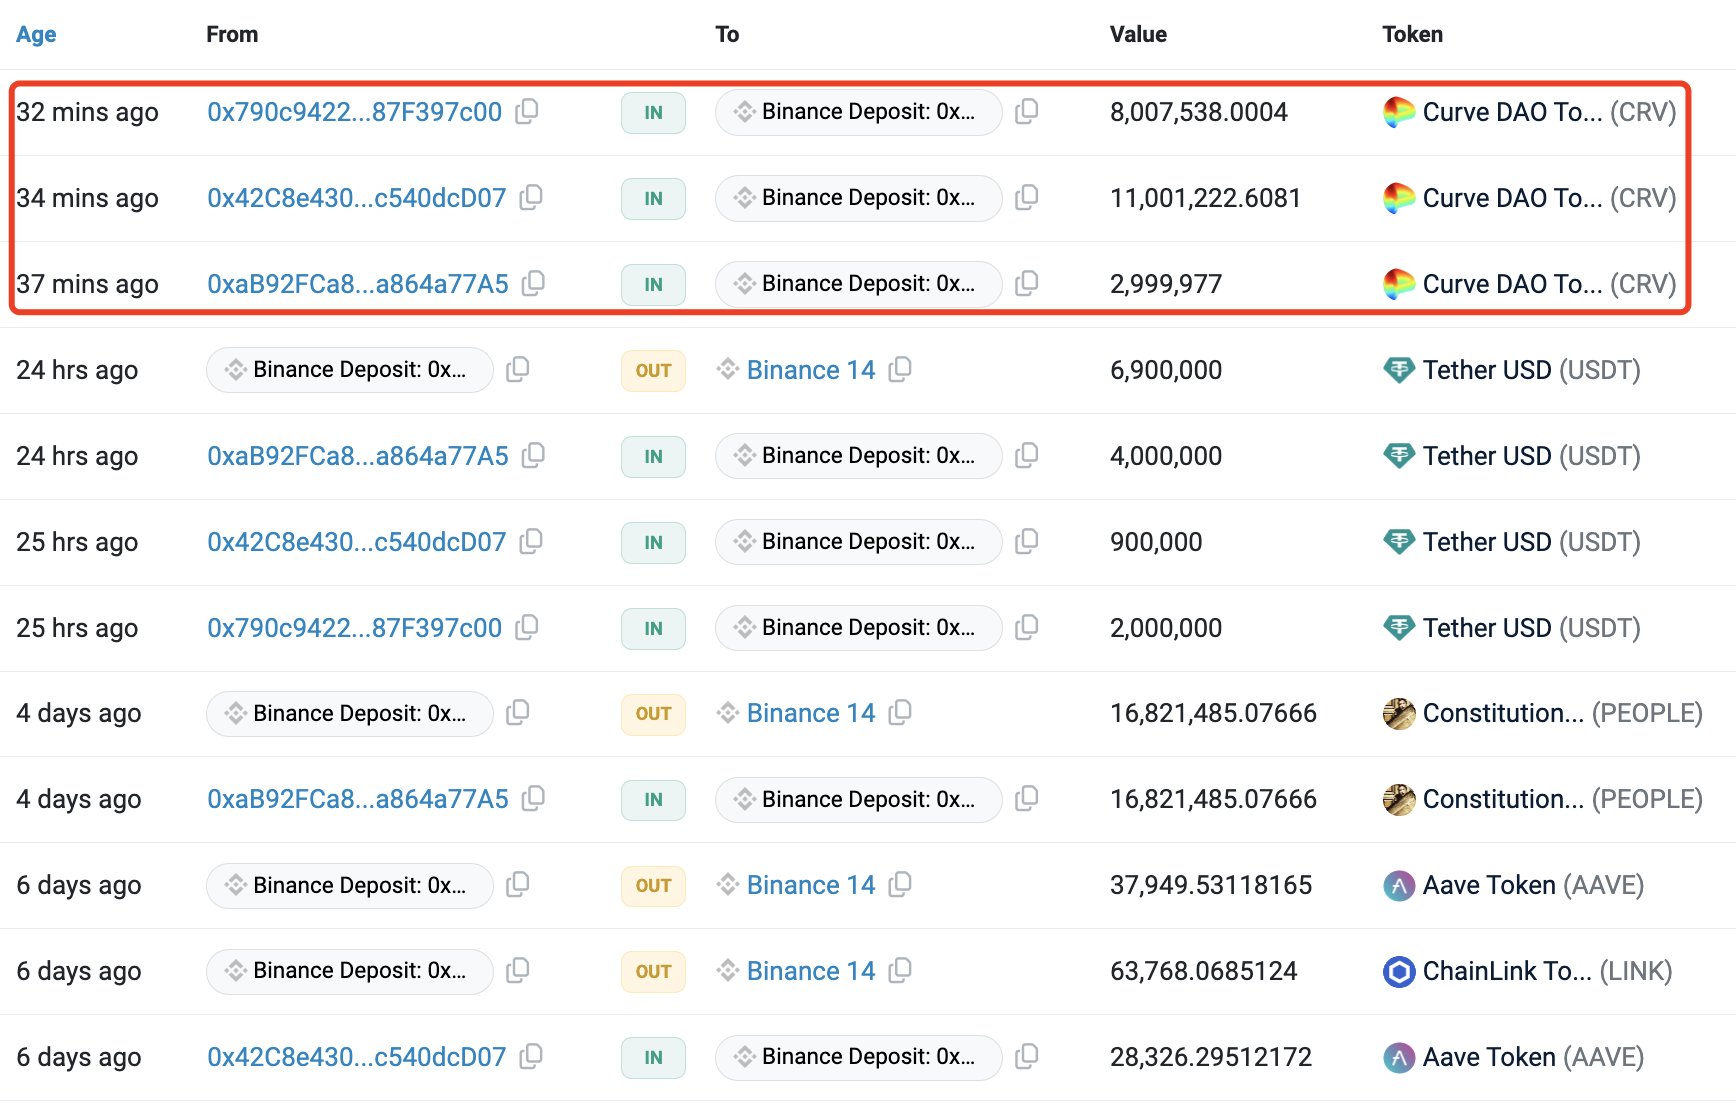
Task: Open Binance 14 in 6,900,000 USDT row
Action: [x=811, y=370]
